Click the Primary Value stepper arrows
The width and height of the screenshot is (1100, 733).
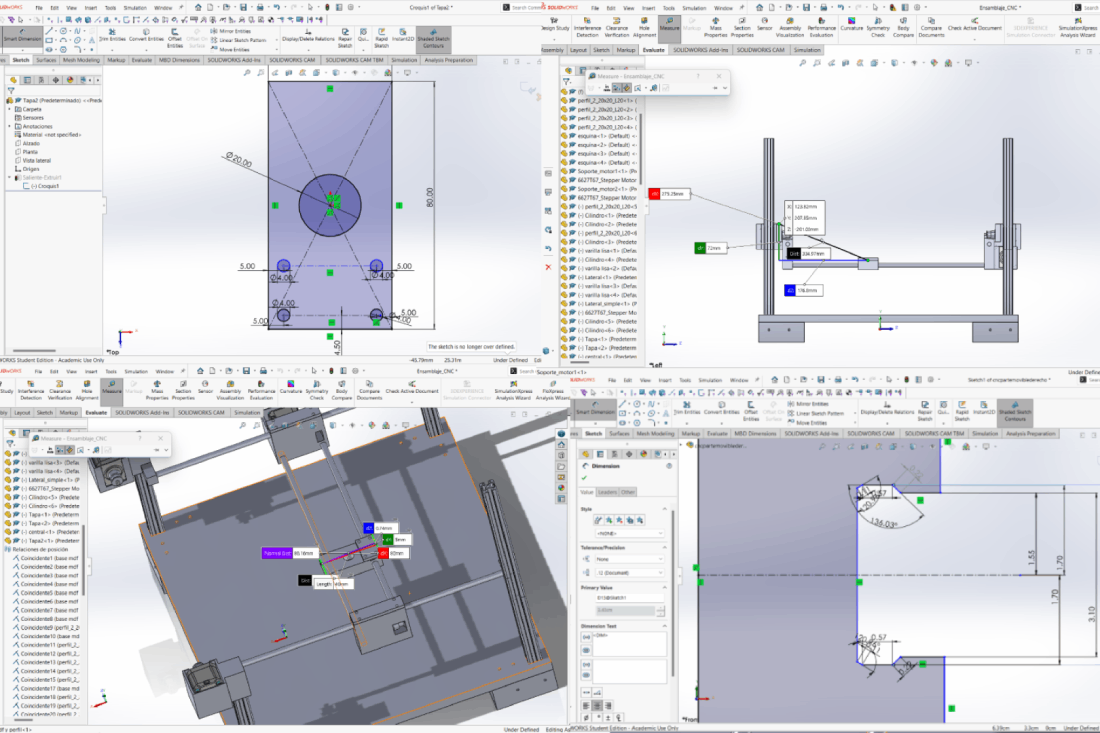(x=660, y=610)
